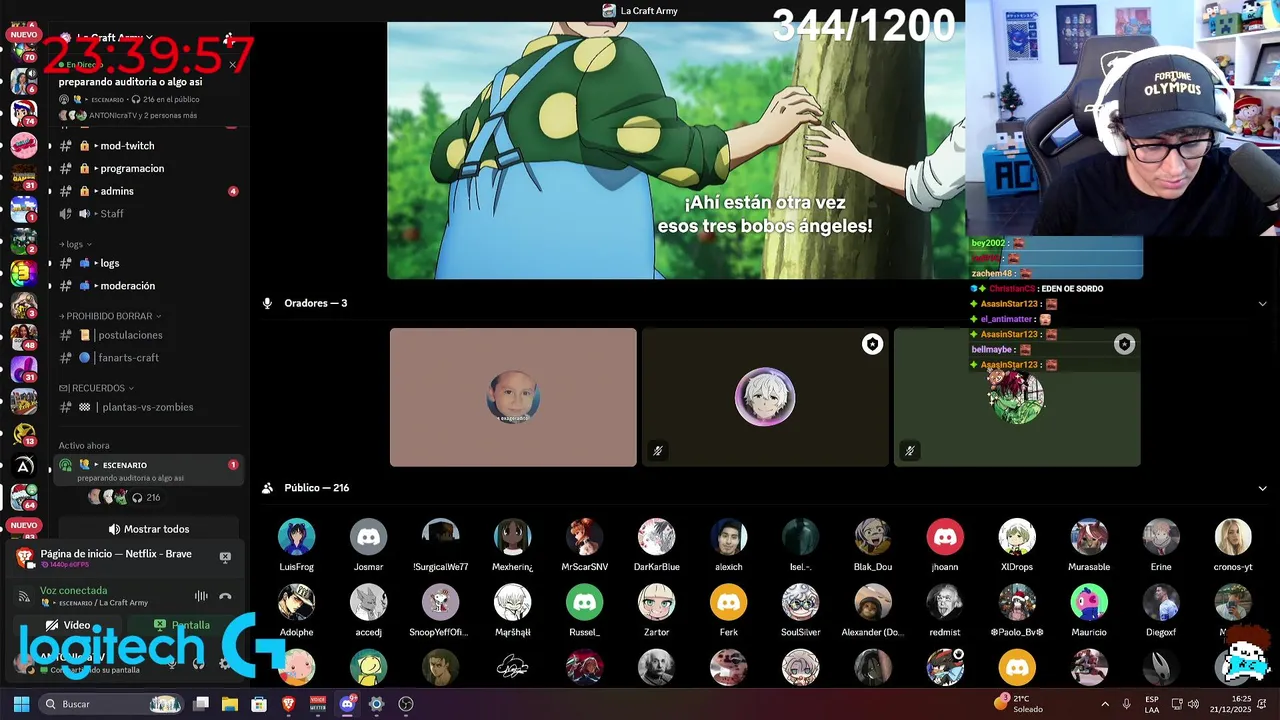The width and height of the screenshot is (1280, 720).
Task: Open Discord from the taskbar
Action: click(x=347, y=704)
